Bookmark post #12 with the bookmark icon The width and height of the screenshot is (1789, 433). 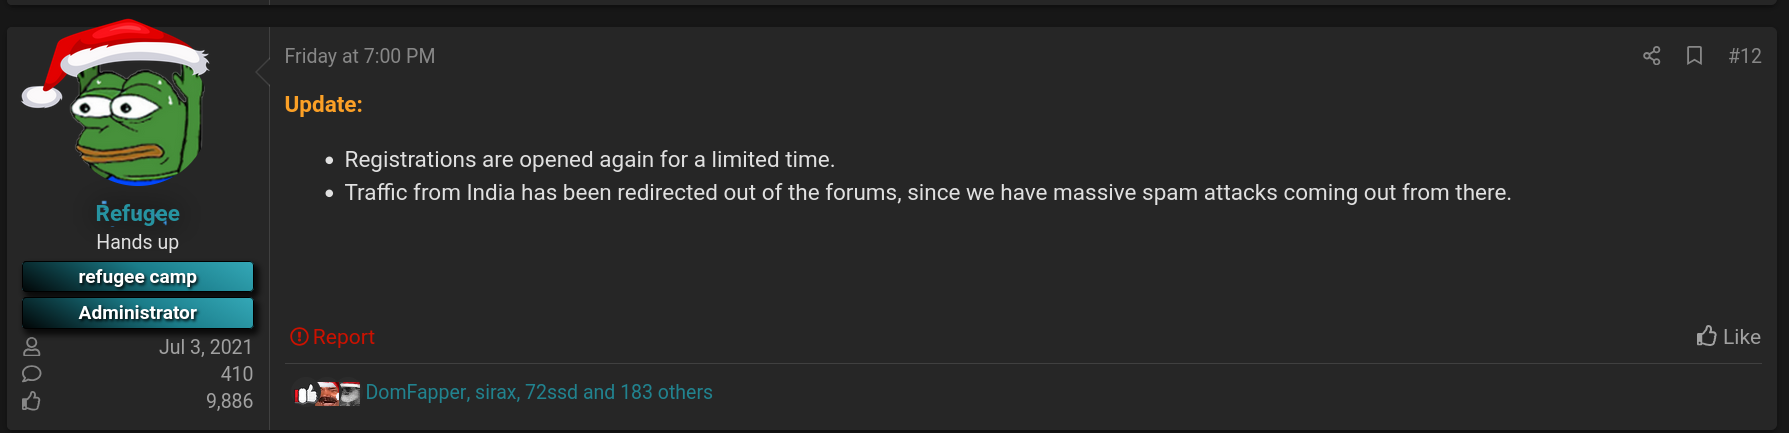click(1694, 56)
